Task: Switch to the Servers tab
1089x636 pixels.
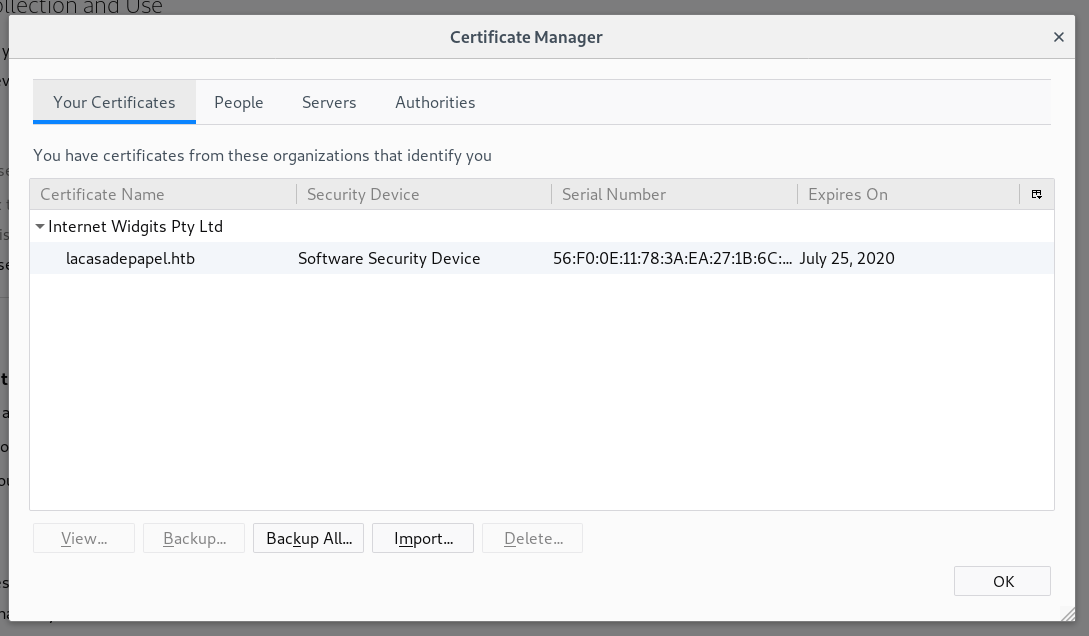Action: click(x=329, y=102)
